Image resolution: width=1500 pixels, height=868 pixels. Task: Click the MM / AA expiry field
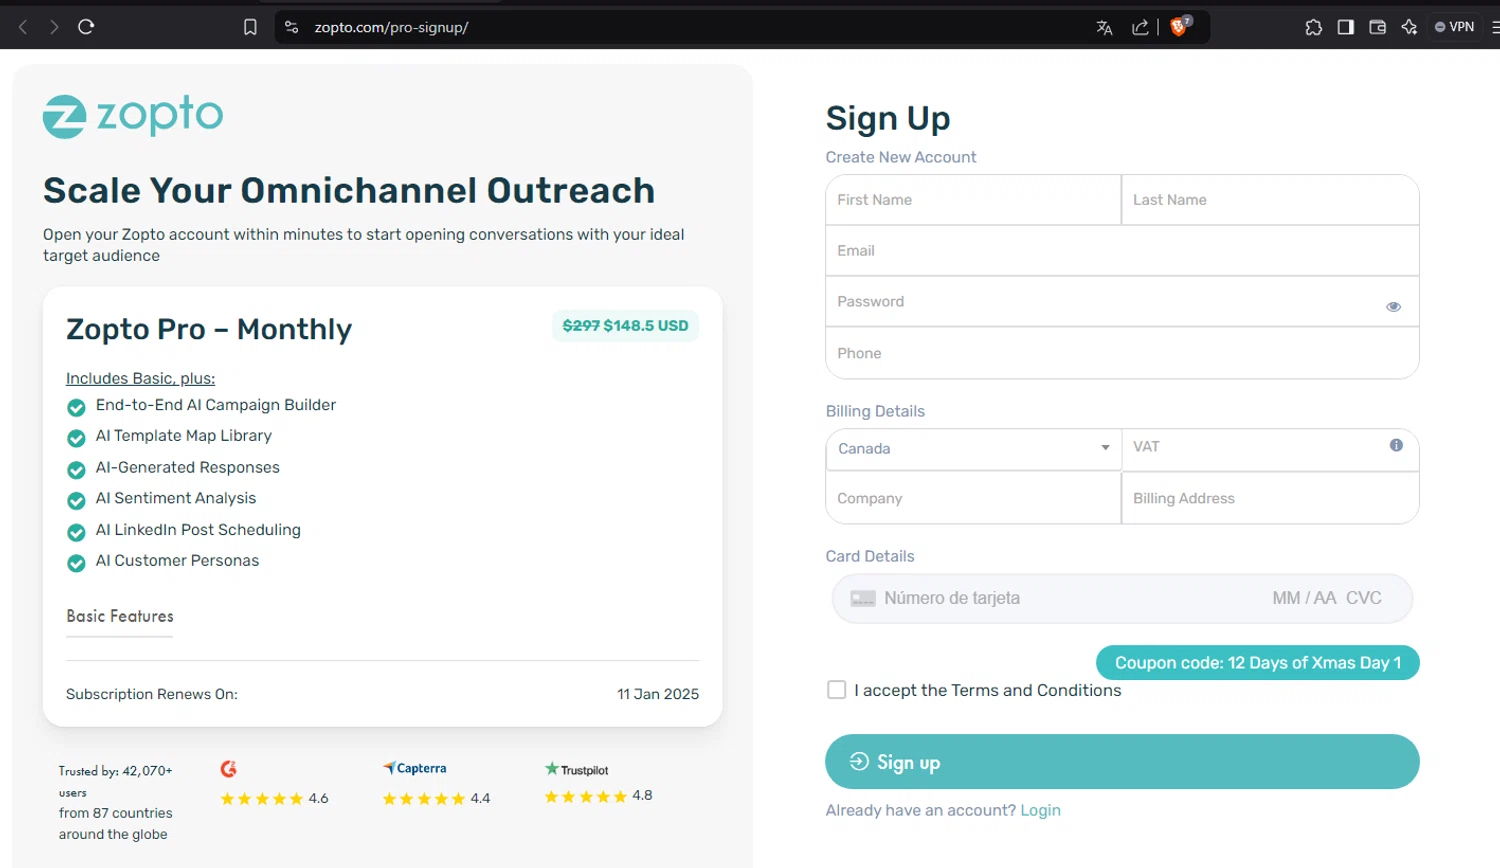click(1304, 598)
